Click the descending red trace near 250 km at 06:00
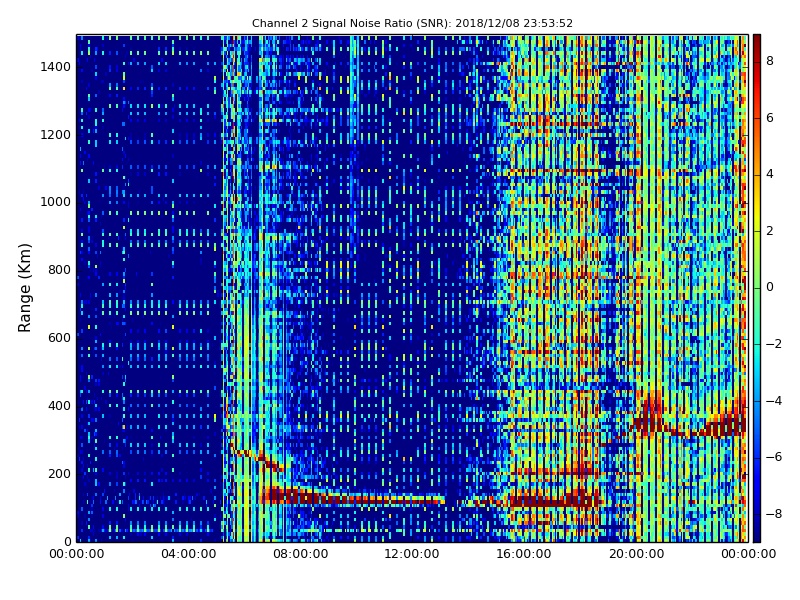Screen dimensions: 800x600 [257, 457]
